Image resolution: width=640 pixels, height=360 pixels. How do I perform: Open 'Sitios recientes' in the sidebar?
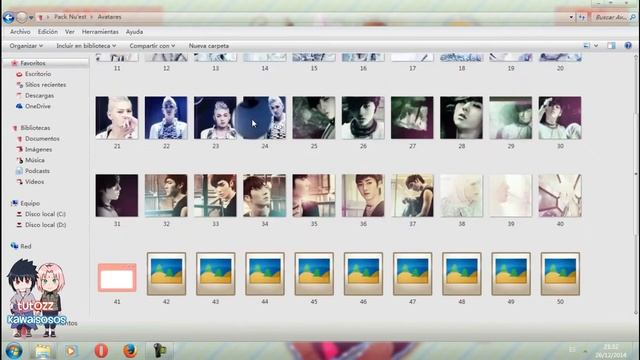(45, 84)
